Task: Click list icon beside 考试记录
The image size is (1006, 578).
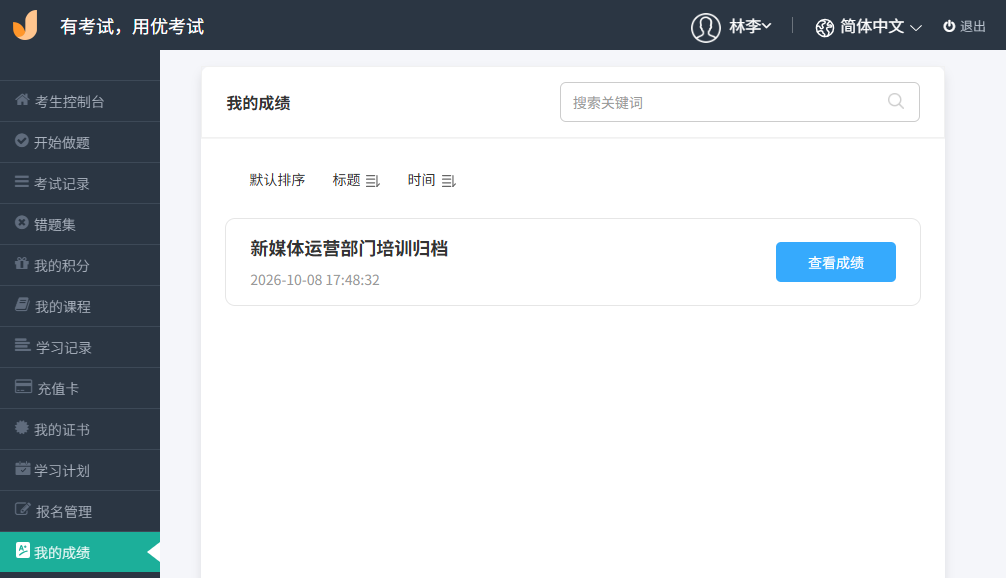Action: 22,182
